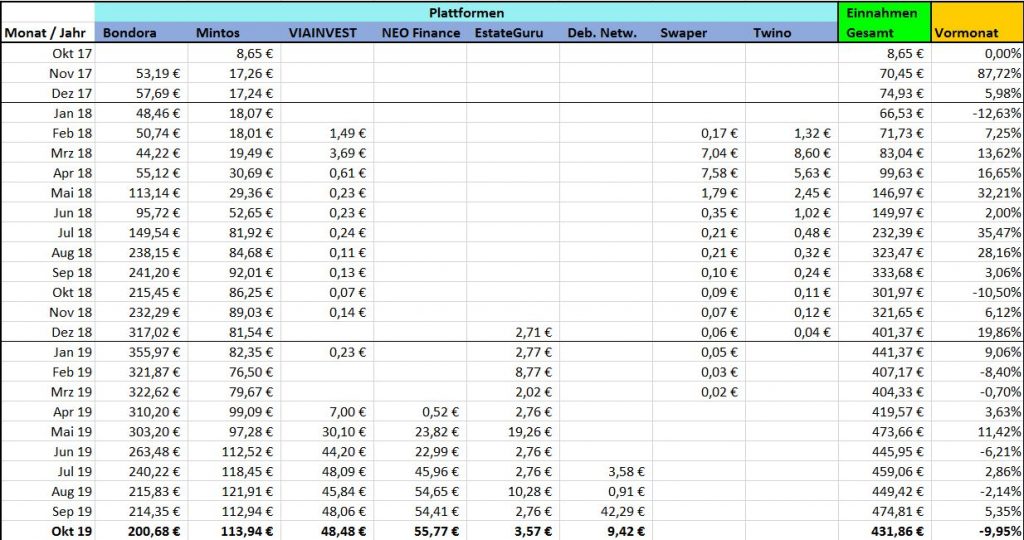Select the -9,95% Vormonat cell
1024x540 pixels.
(x=978, y=532)
